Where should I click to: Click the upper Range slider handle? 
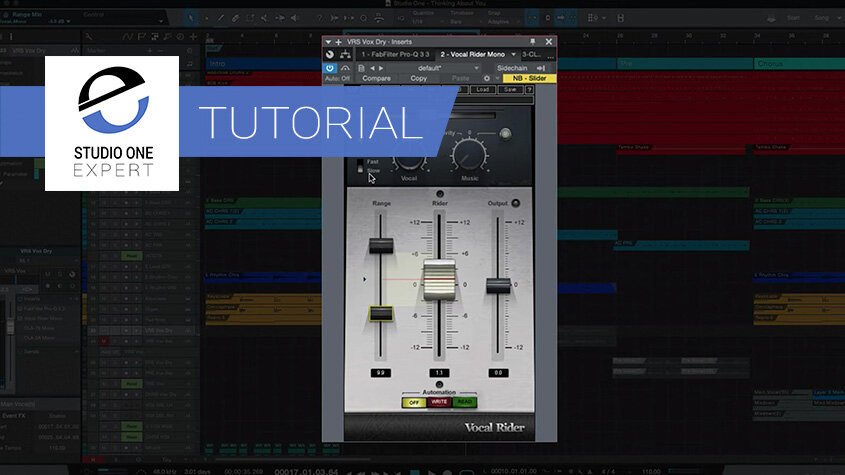pos(381,245)
